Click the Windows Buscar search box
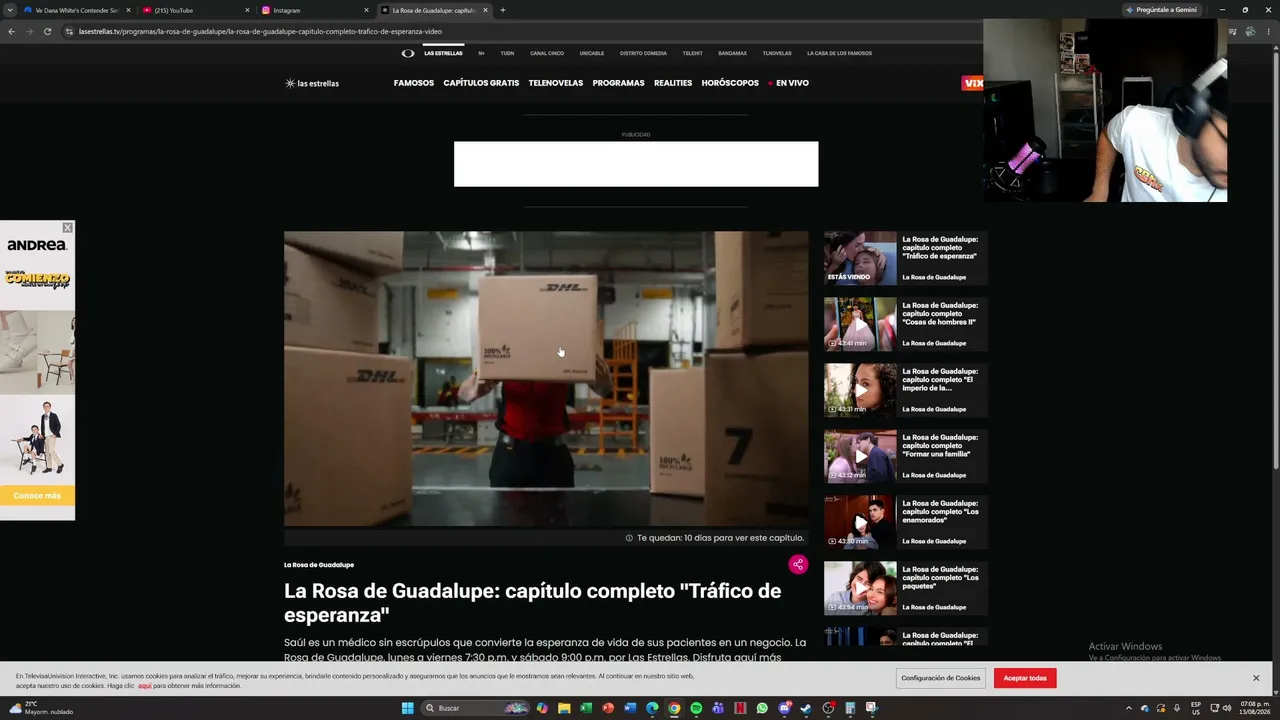 (x=475, y=708)
